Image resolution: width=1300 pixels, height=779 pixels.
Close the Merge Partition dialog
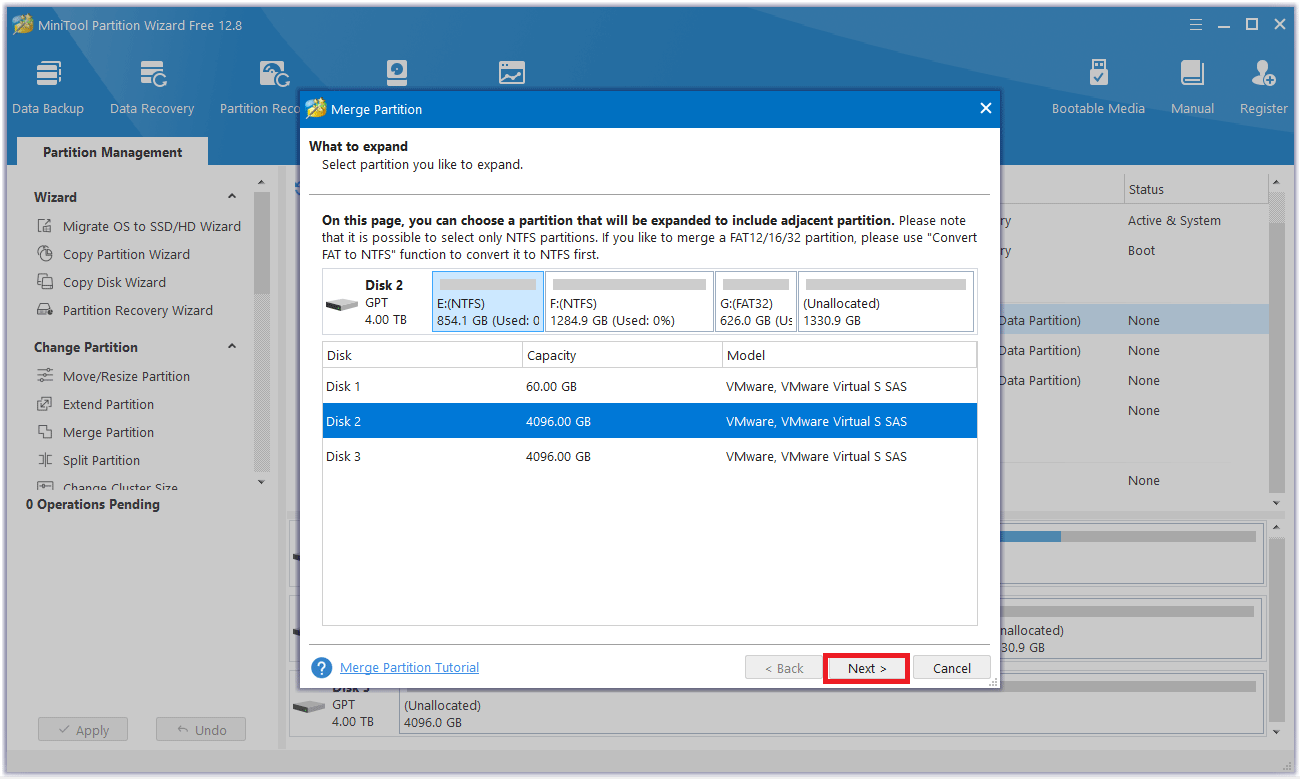(985, 109)
